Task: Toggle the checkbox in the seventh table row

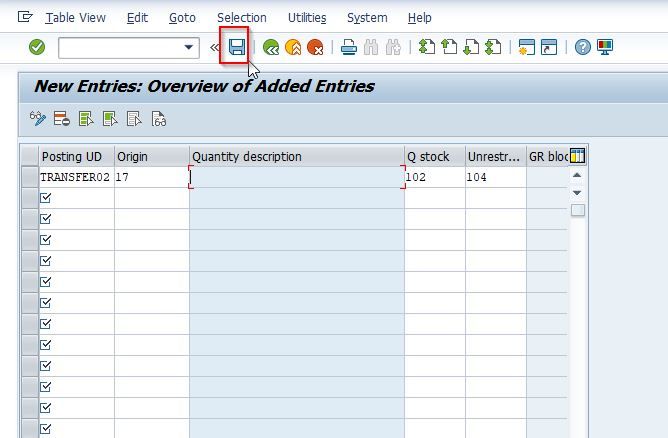Action: (x=46, y=303)
